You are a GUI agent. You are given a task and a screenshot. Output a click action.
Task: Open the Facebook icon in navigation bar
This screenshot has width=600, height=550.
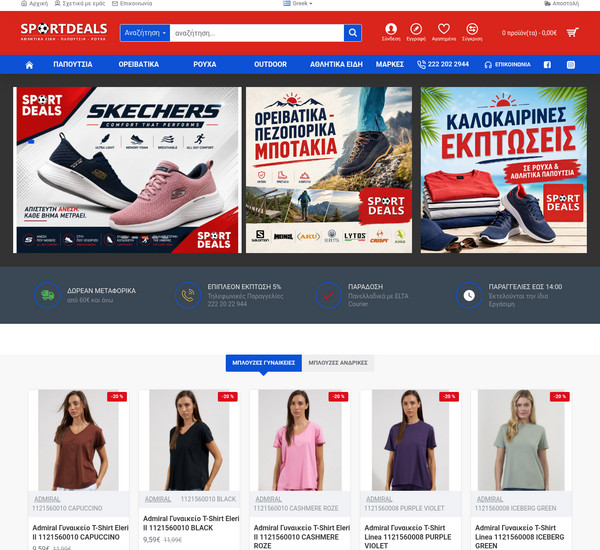(547, 65)
